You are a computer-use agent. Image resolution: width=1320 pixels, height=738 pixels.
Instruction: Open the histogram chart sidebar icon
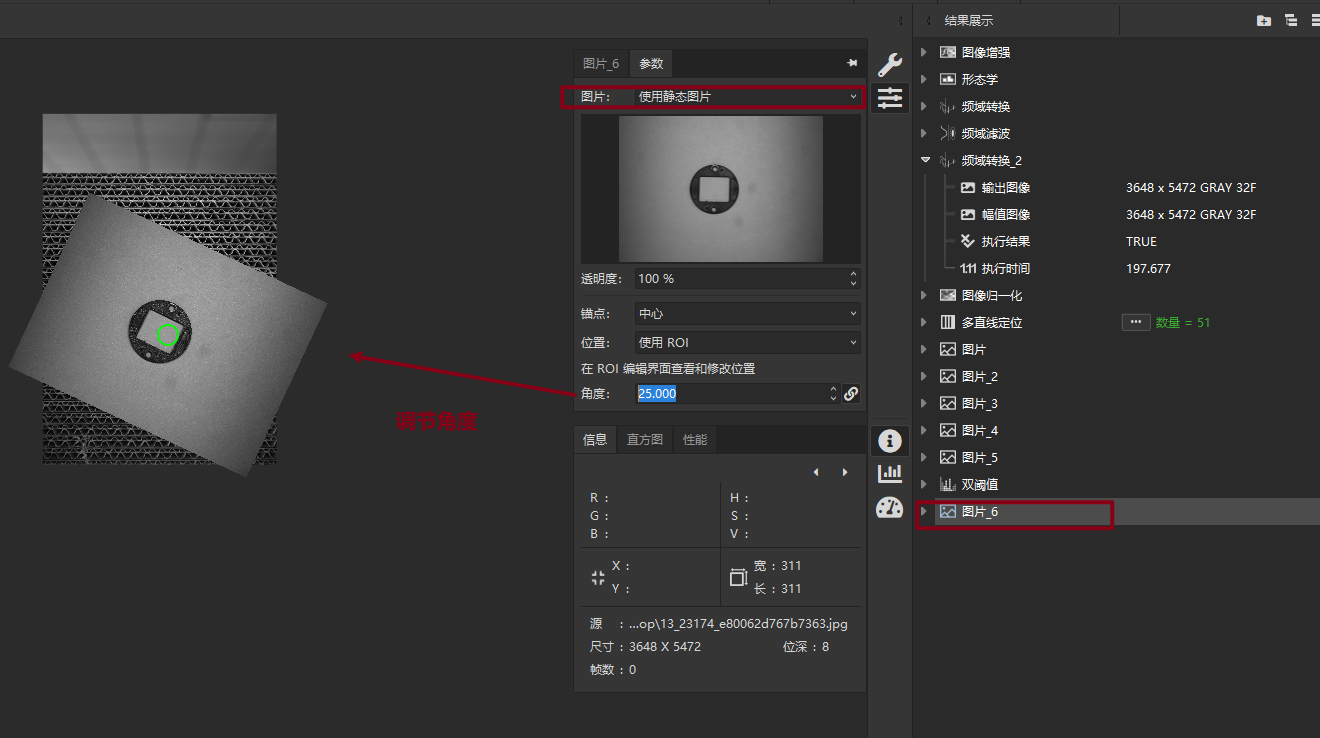pos(889,473)
